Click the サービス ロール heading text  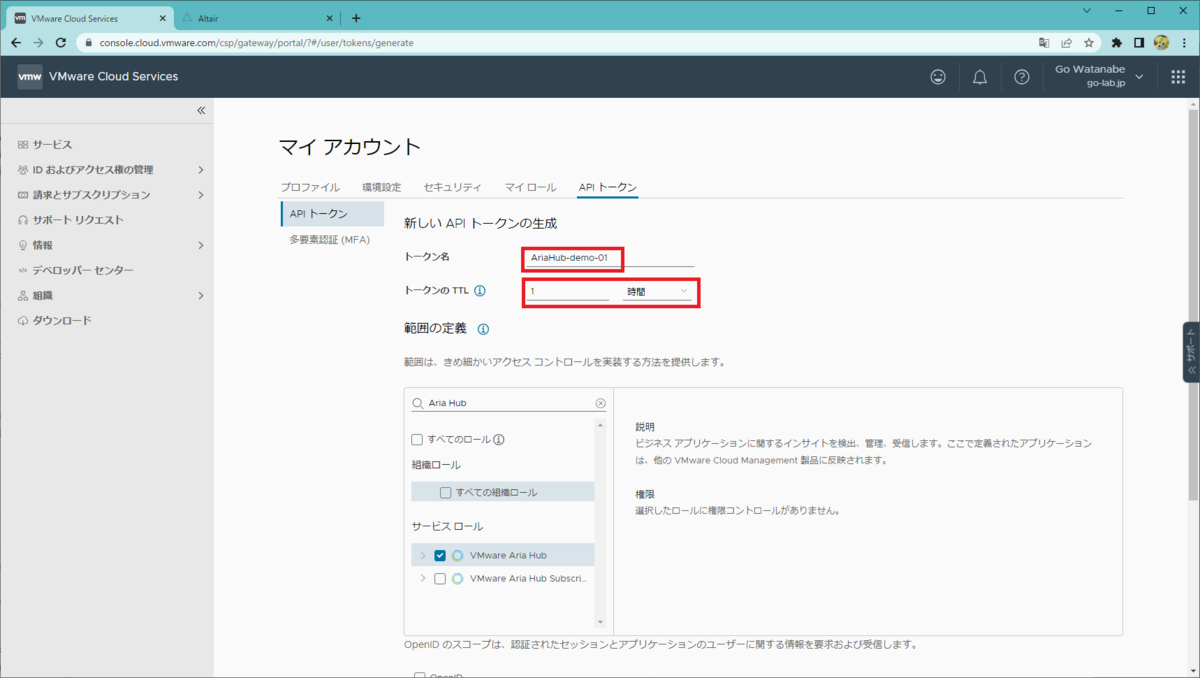[x=447, y=526]
